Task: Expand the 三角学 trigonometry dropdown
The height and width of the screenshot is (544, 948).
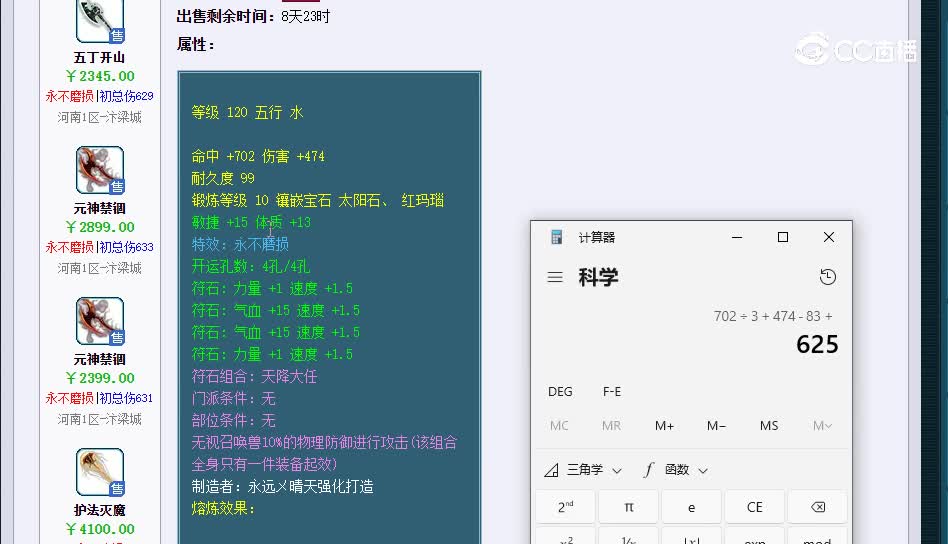Action: [x=583, y=470]
